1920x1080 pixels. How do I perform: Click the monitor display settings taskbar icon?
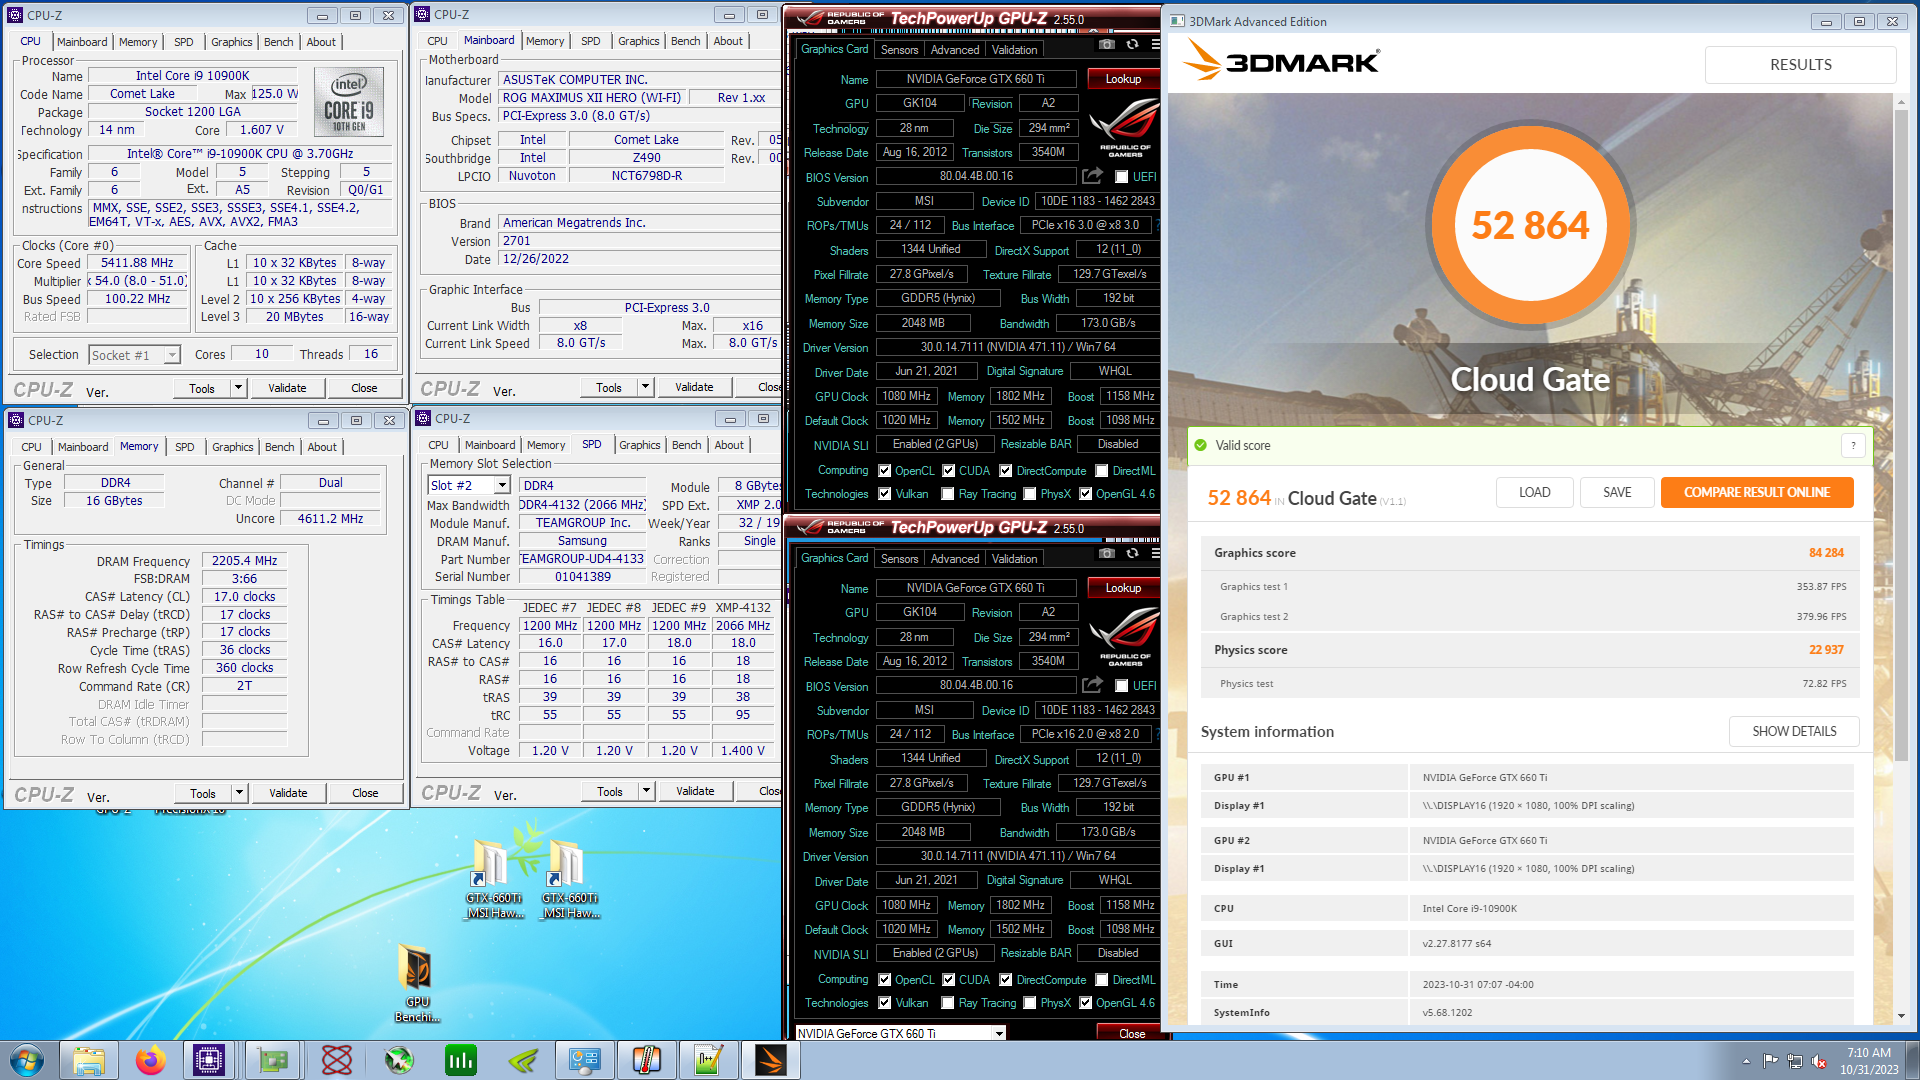point(585,1059)
